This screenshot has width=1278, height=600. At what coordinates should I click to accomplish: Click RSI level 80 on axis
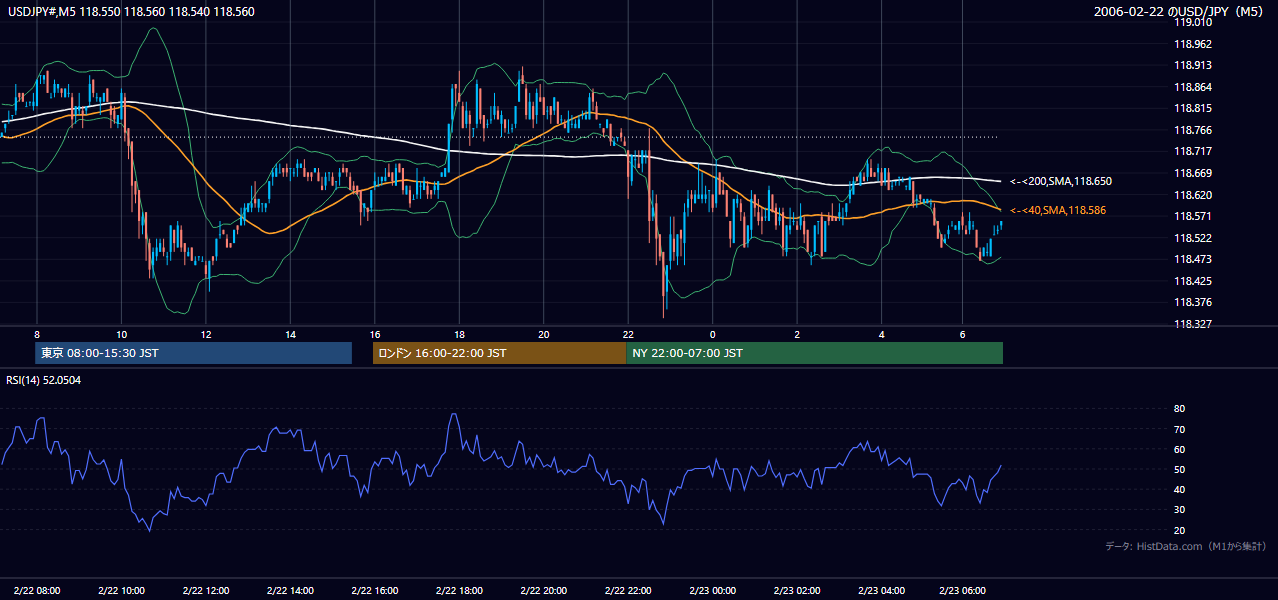1179,409
